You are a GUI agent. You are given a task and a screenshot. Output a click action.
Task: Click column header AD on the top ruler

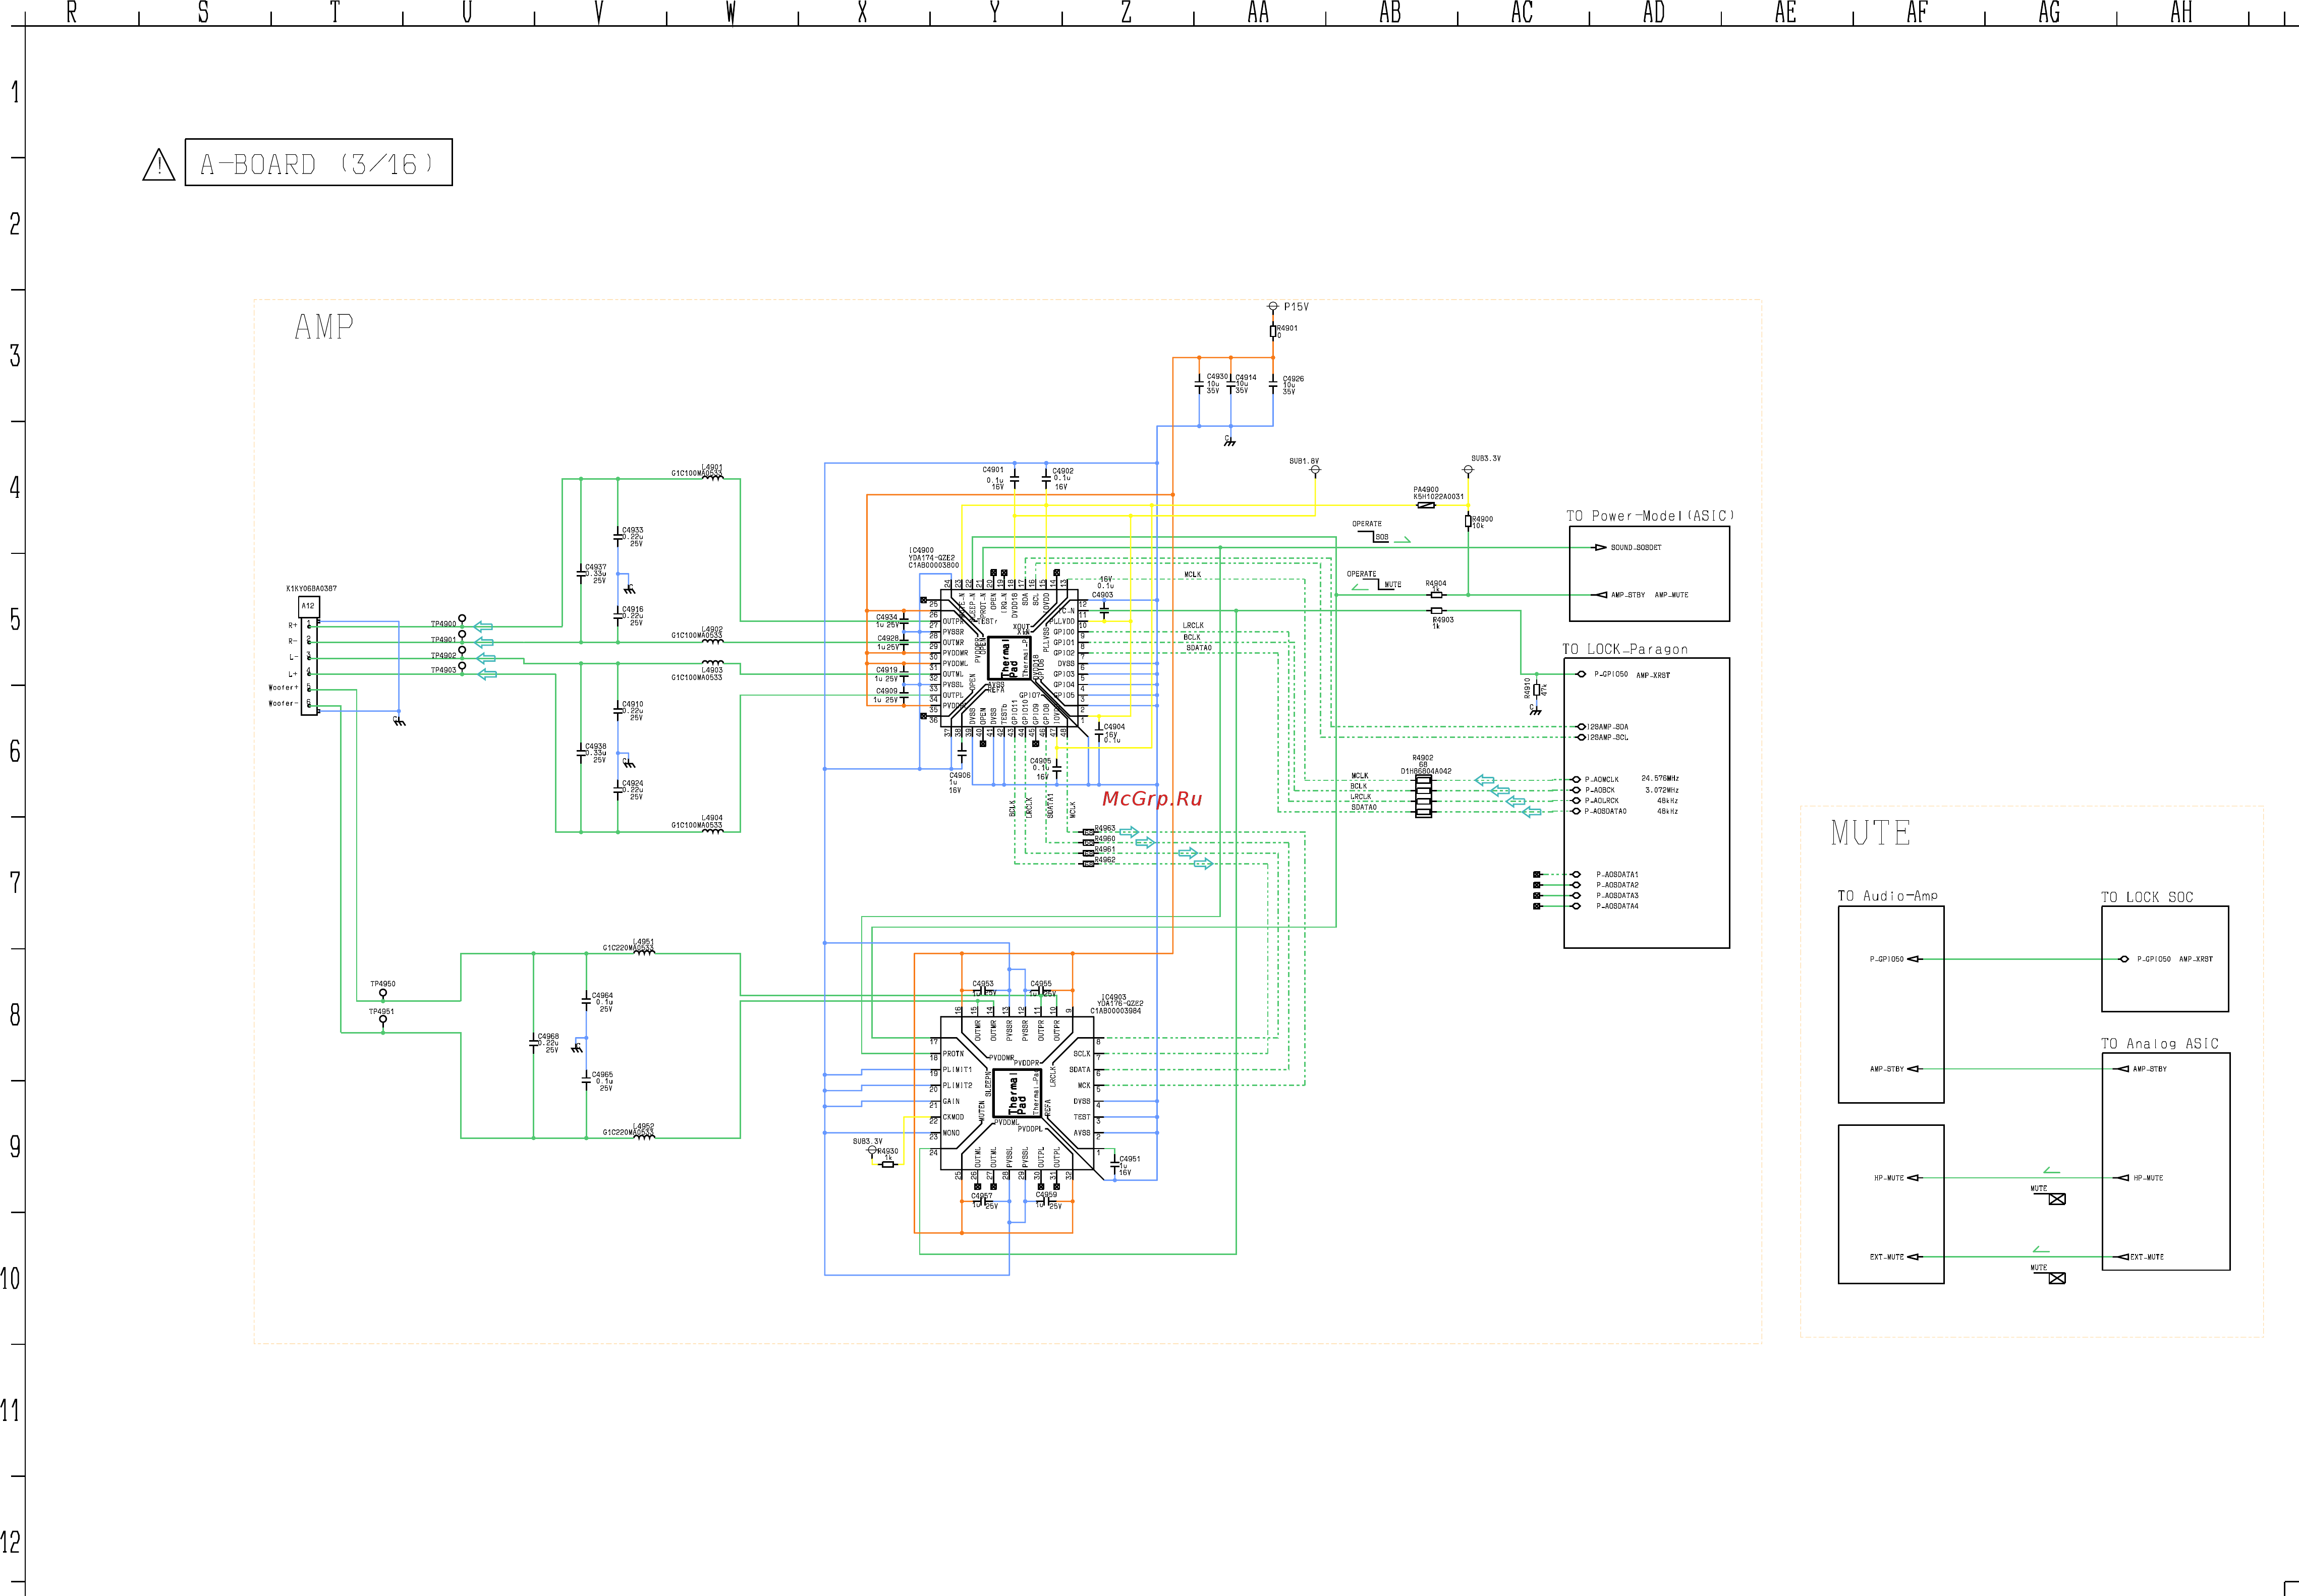click(1654, 12)
